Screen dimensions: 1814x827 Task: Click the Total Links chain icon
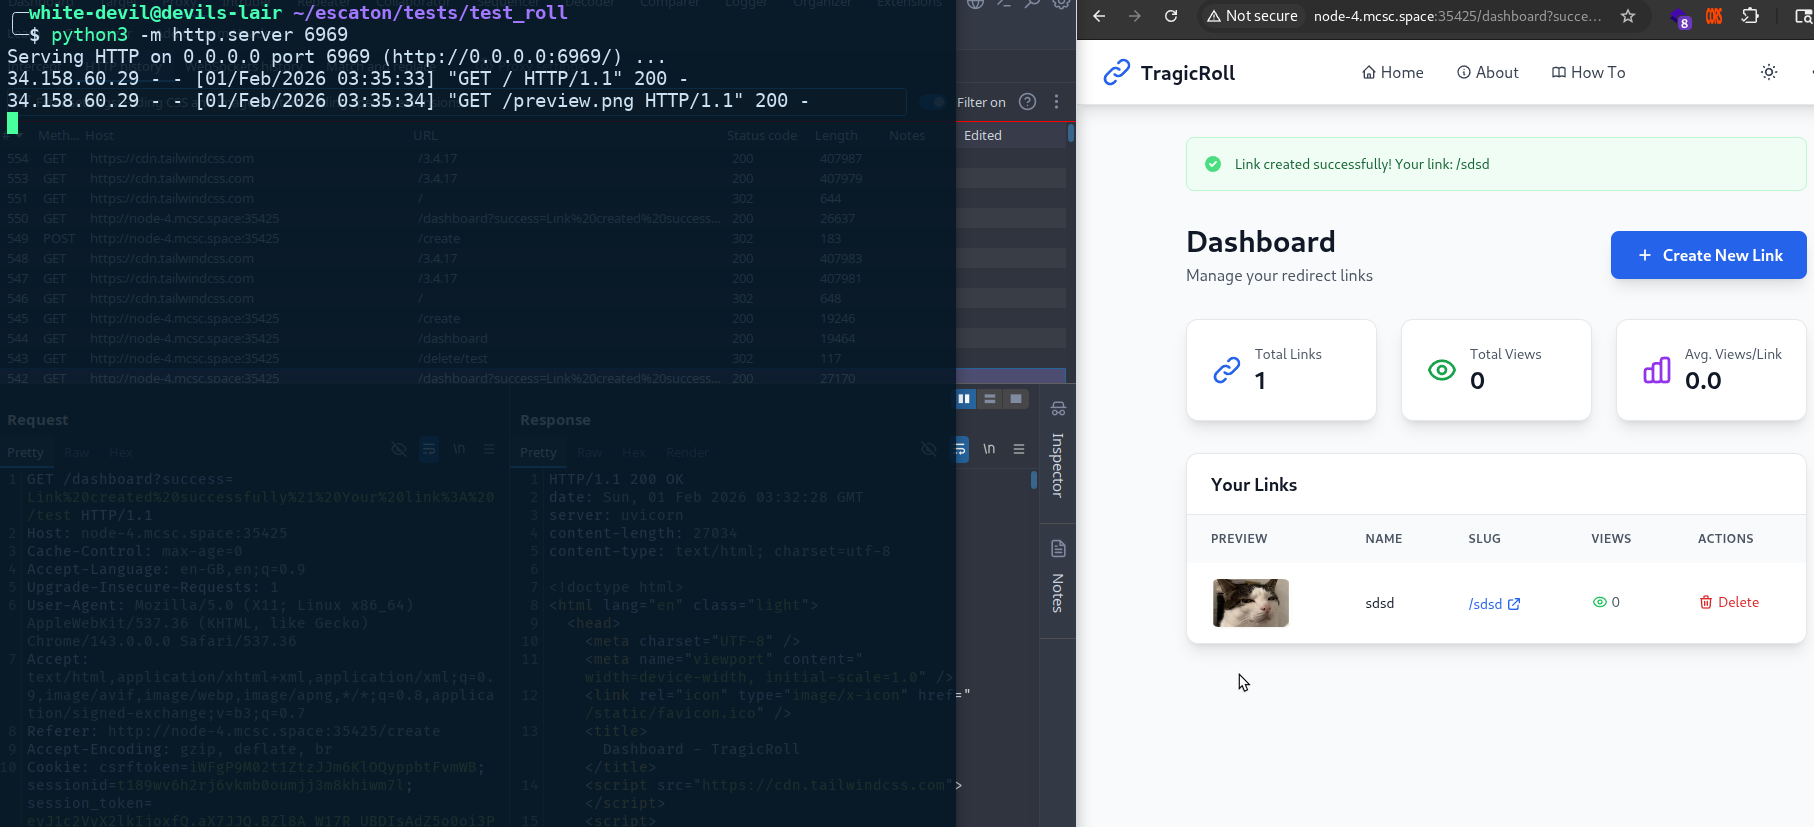click(x=1226, y=370)
